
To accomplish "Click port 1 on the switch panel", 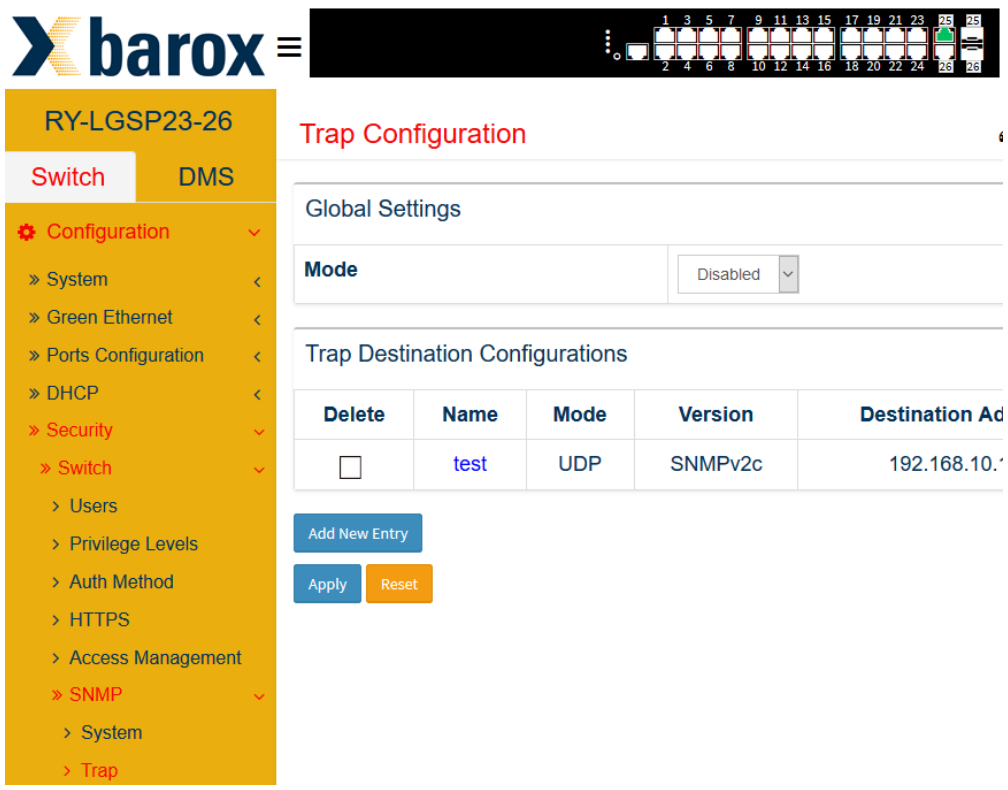I will click(x=665, y=35).
